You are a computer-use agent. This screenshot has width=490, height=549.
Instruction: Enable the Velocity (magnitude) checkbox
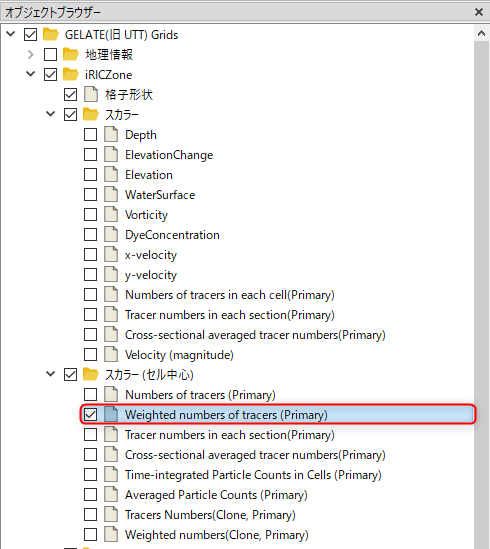tap(90, 354)
